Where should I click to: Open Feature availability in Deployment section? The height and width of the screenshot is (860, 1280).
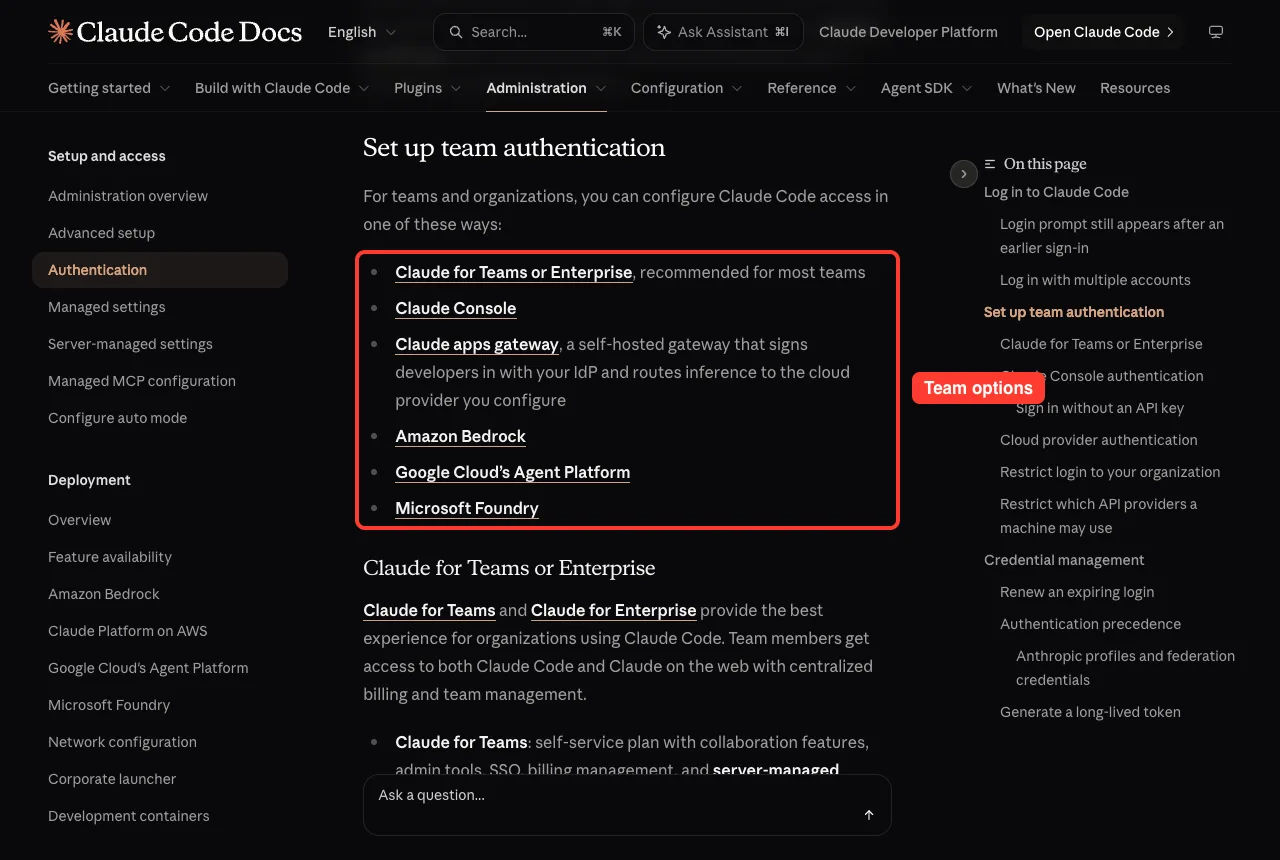[110, 557]
